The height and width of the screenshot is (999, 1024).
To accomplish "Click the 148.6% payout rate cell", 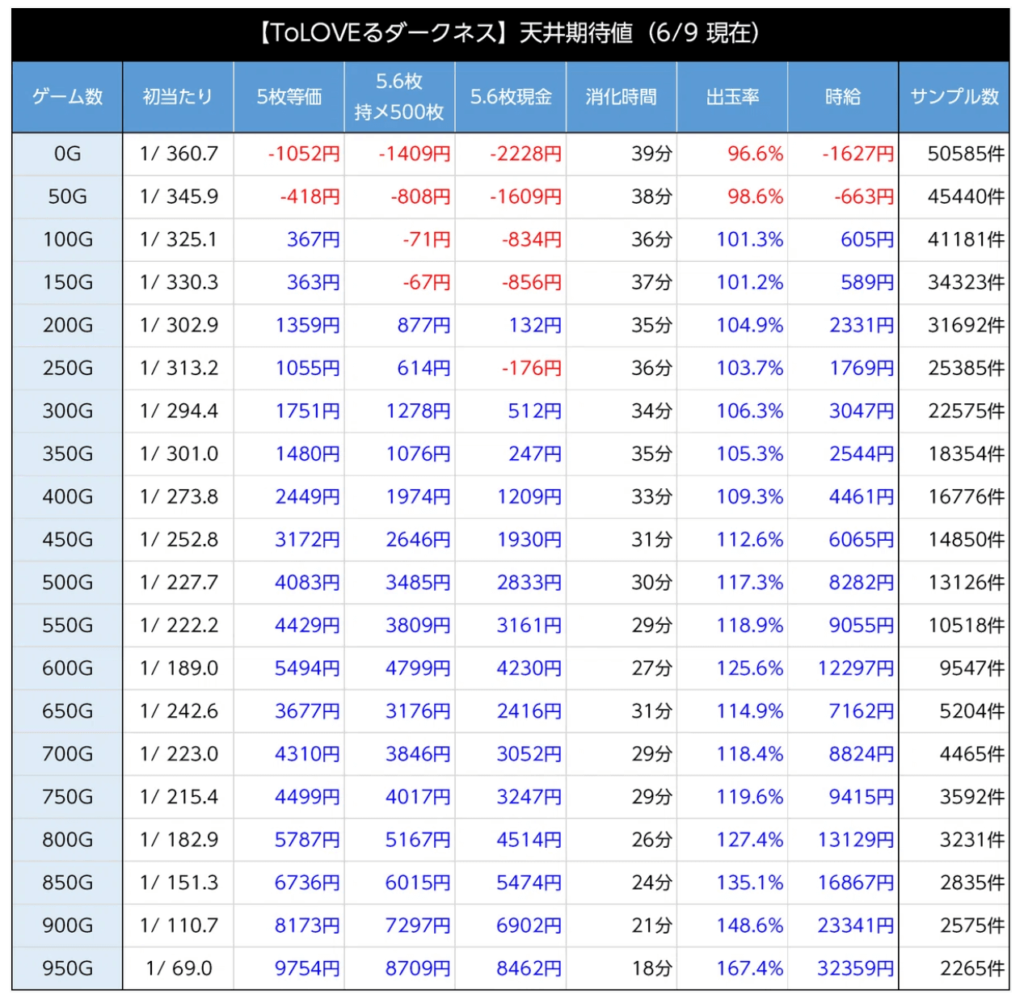I will click(x=732, y=925).
